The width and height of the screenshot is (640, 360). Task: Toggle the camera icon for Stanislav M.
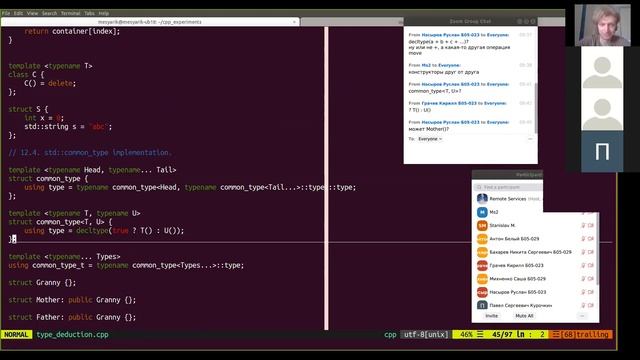[591, 225]
